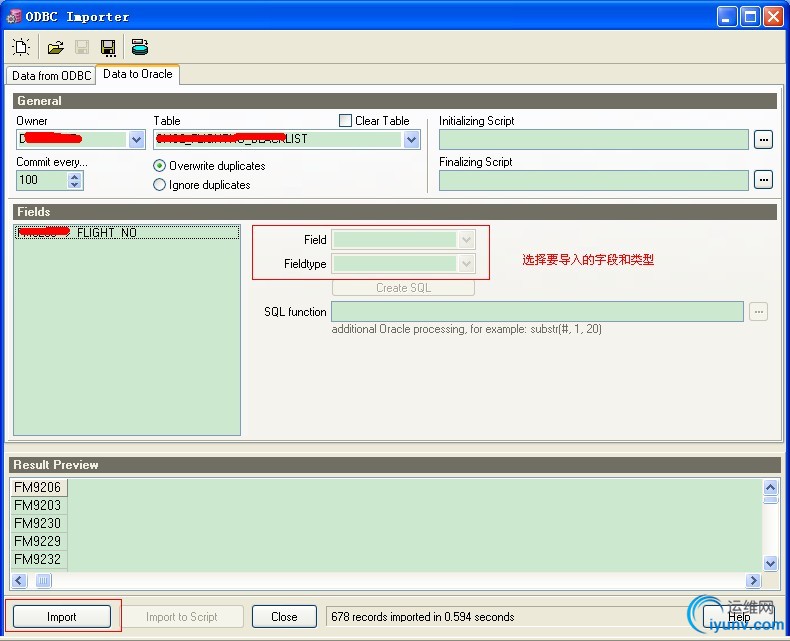This screenshot has height=641, width=790.
Task: Choose Ignore duplicates radio option
Action: coord(159,185)
